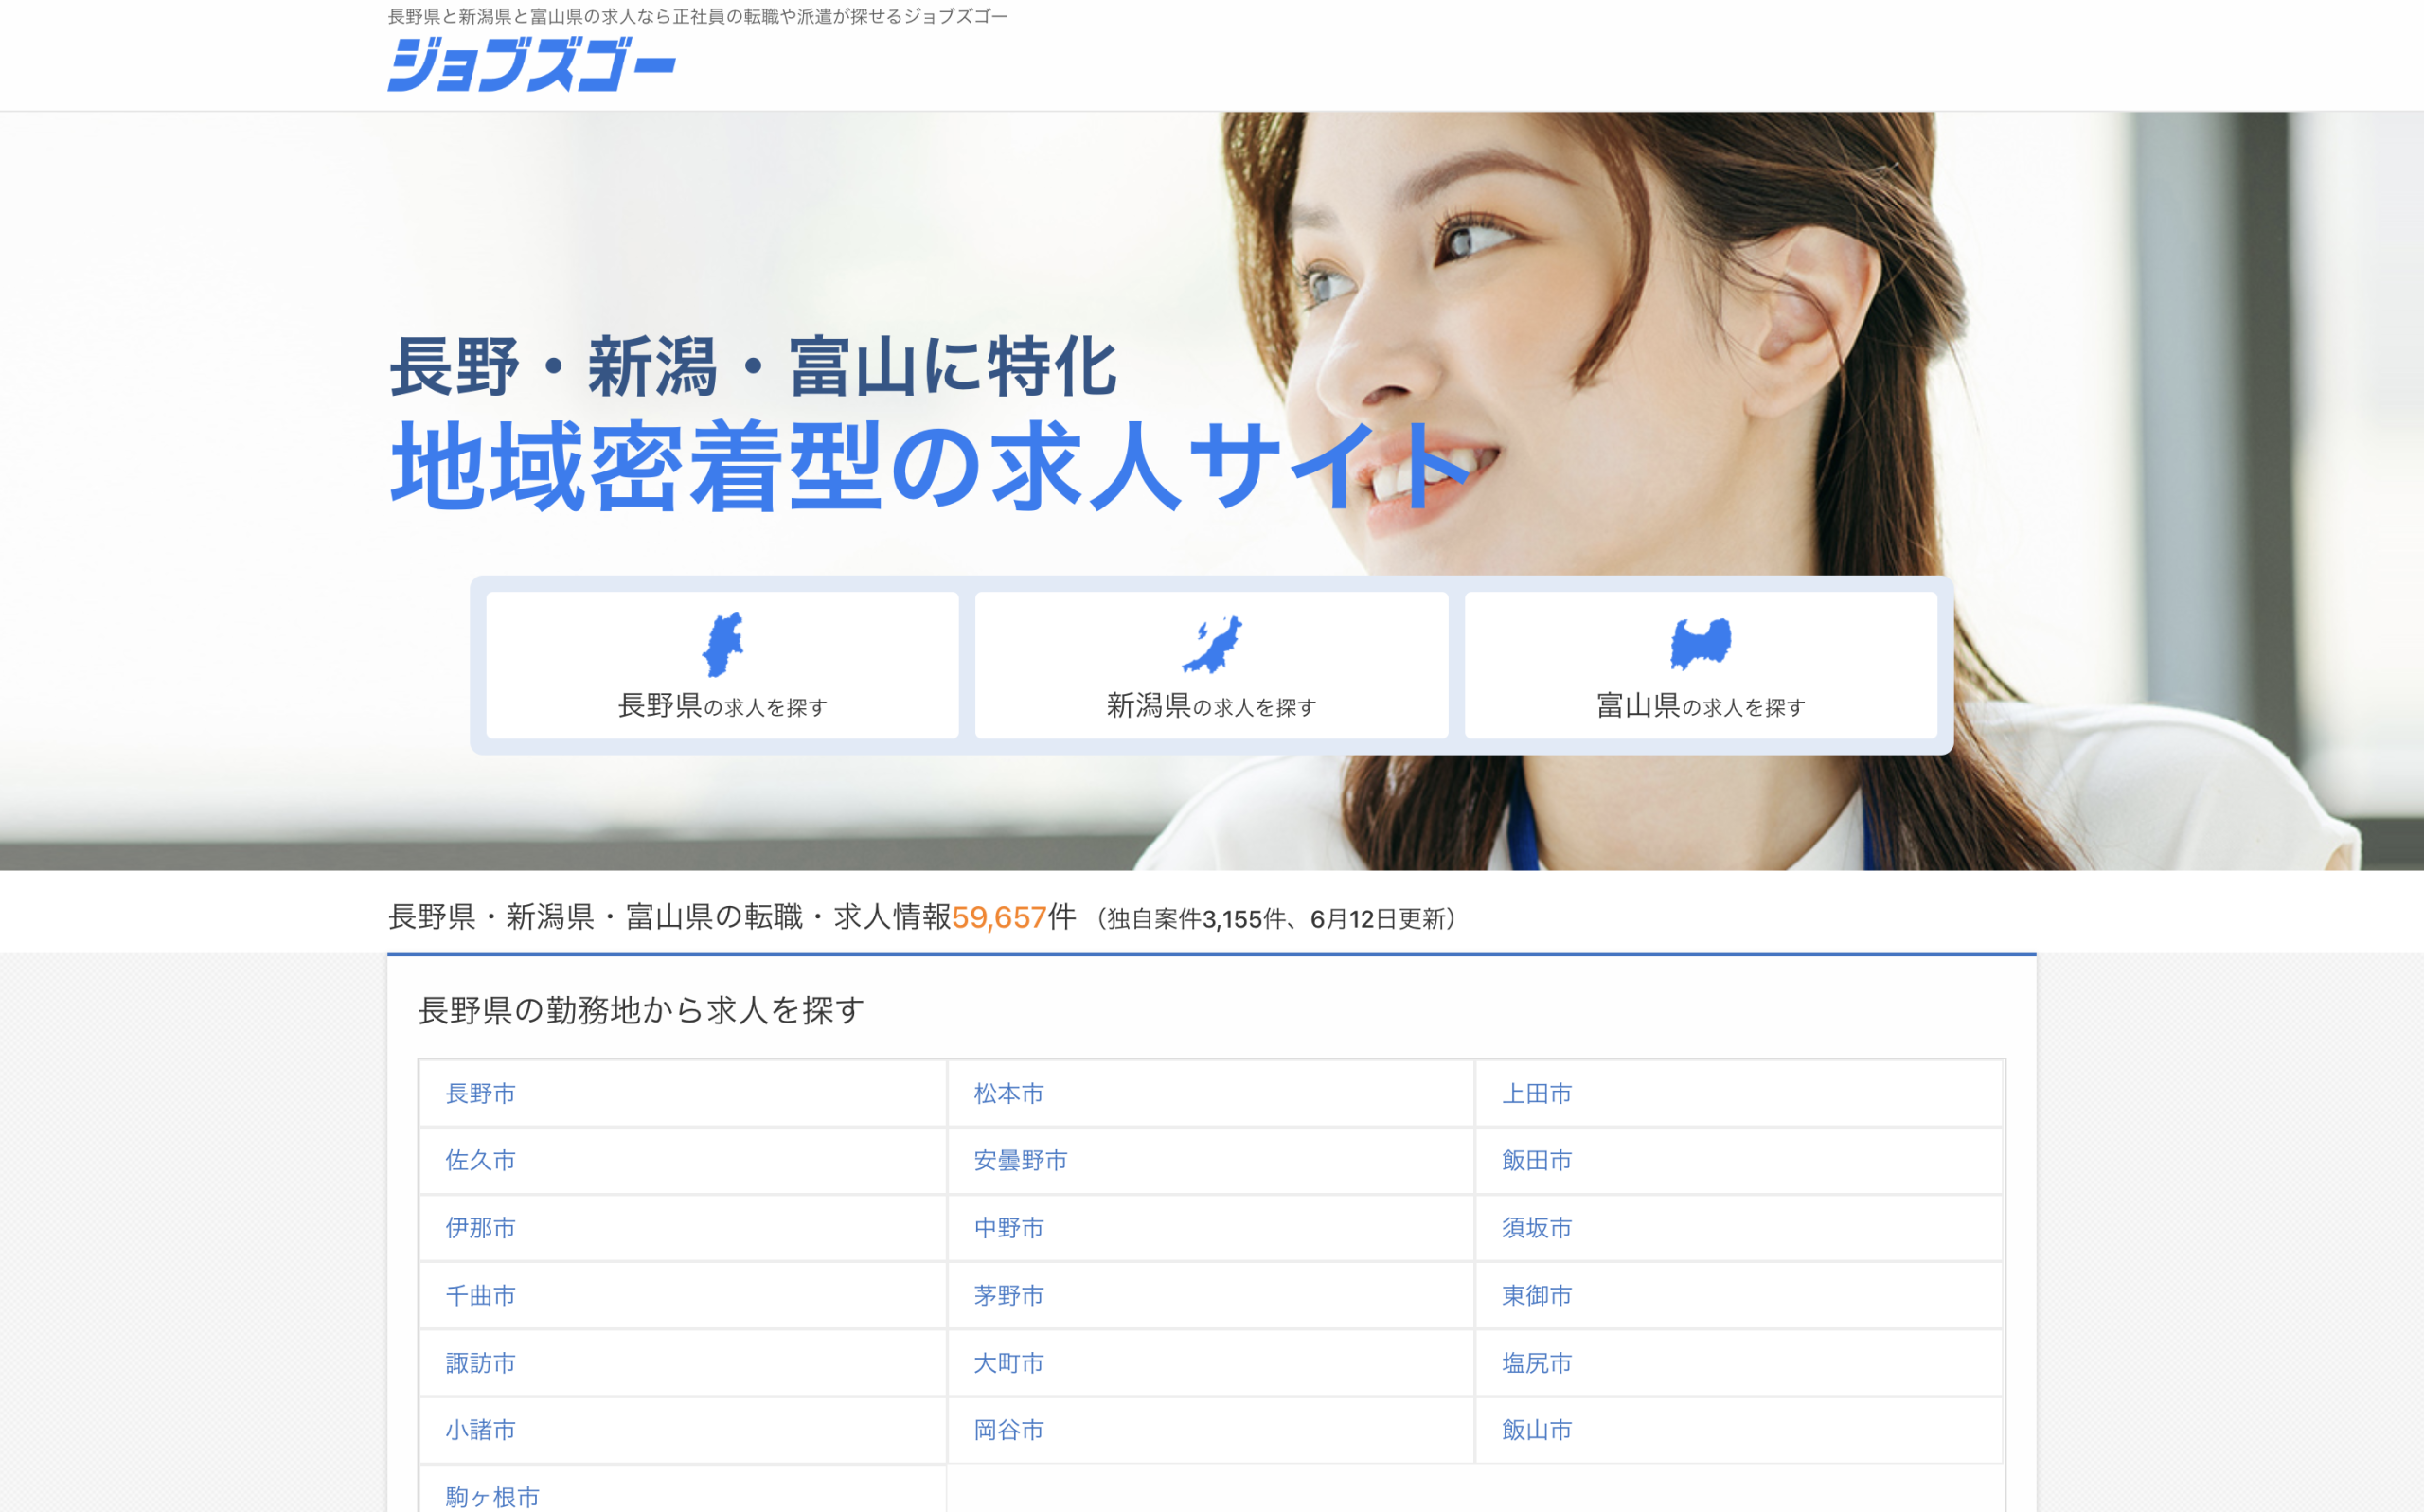
Task: Open the 長野市 job link
Action: [x=480, y=1093]
